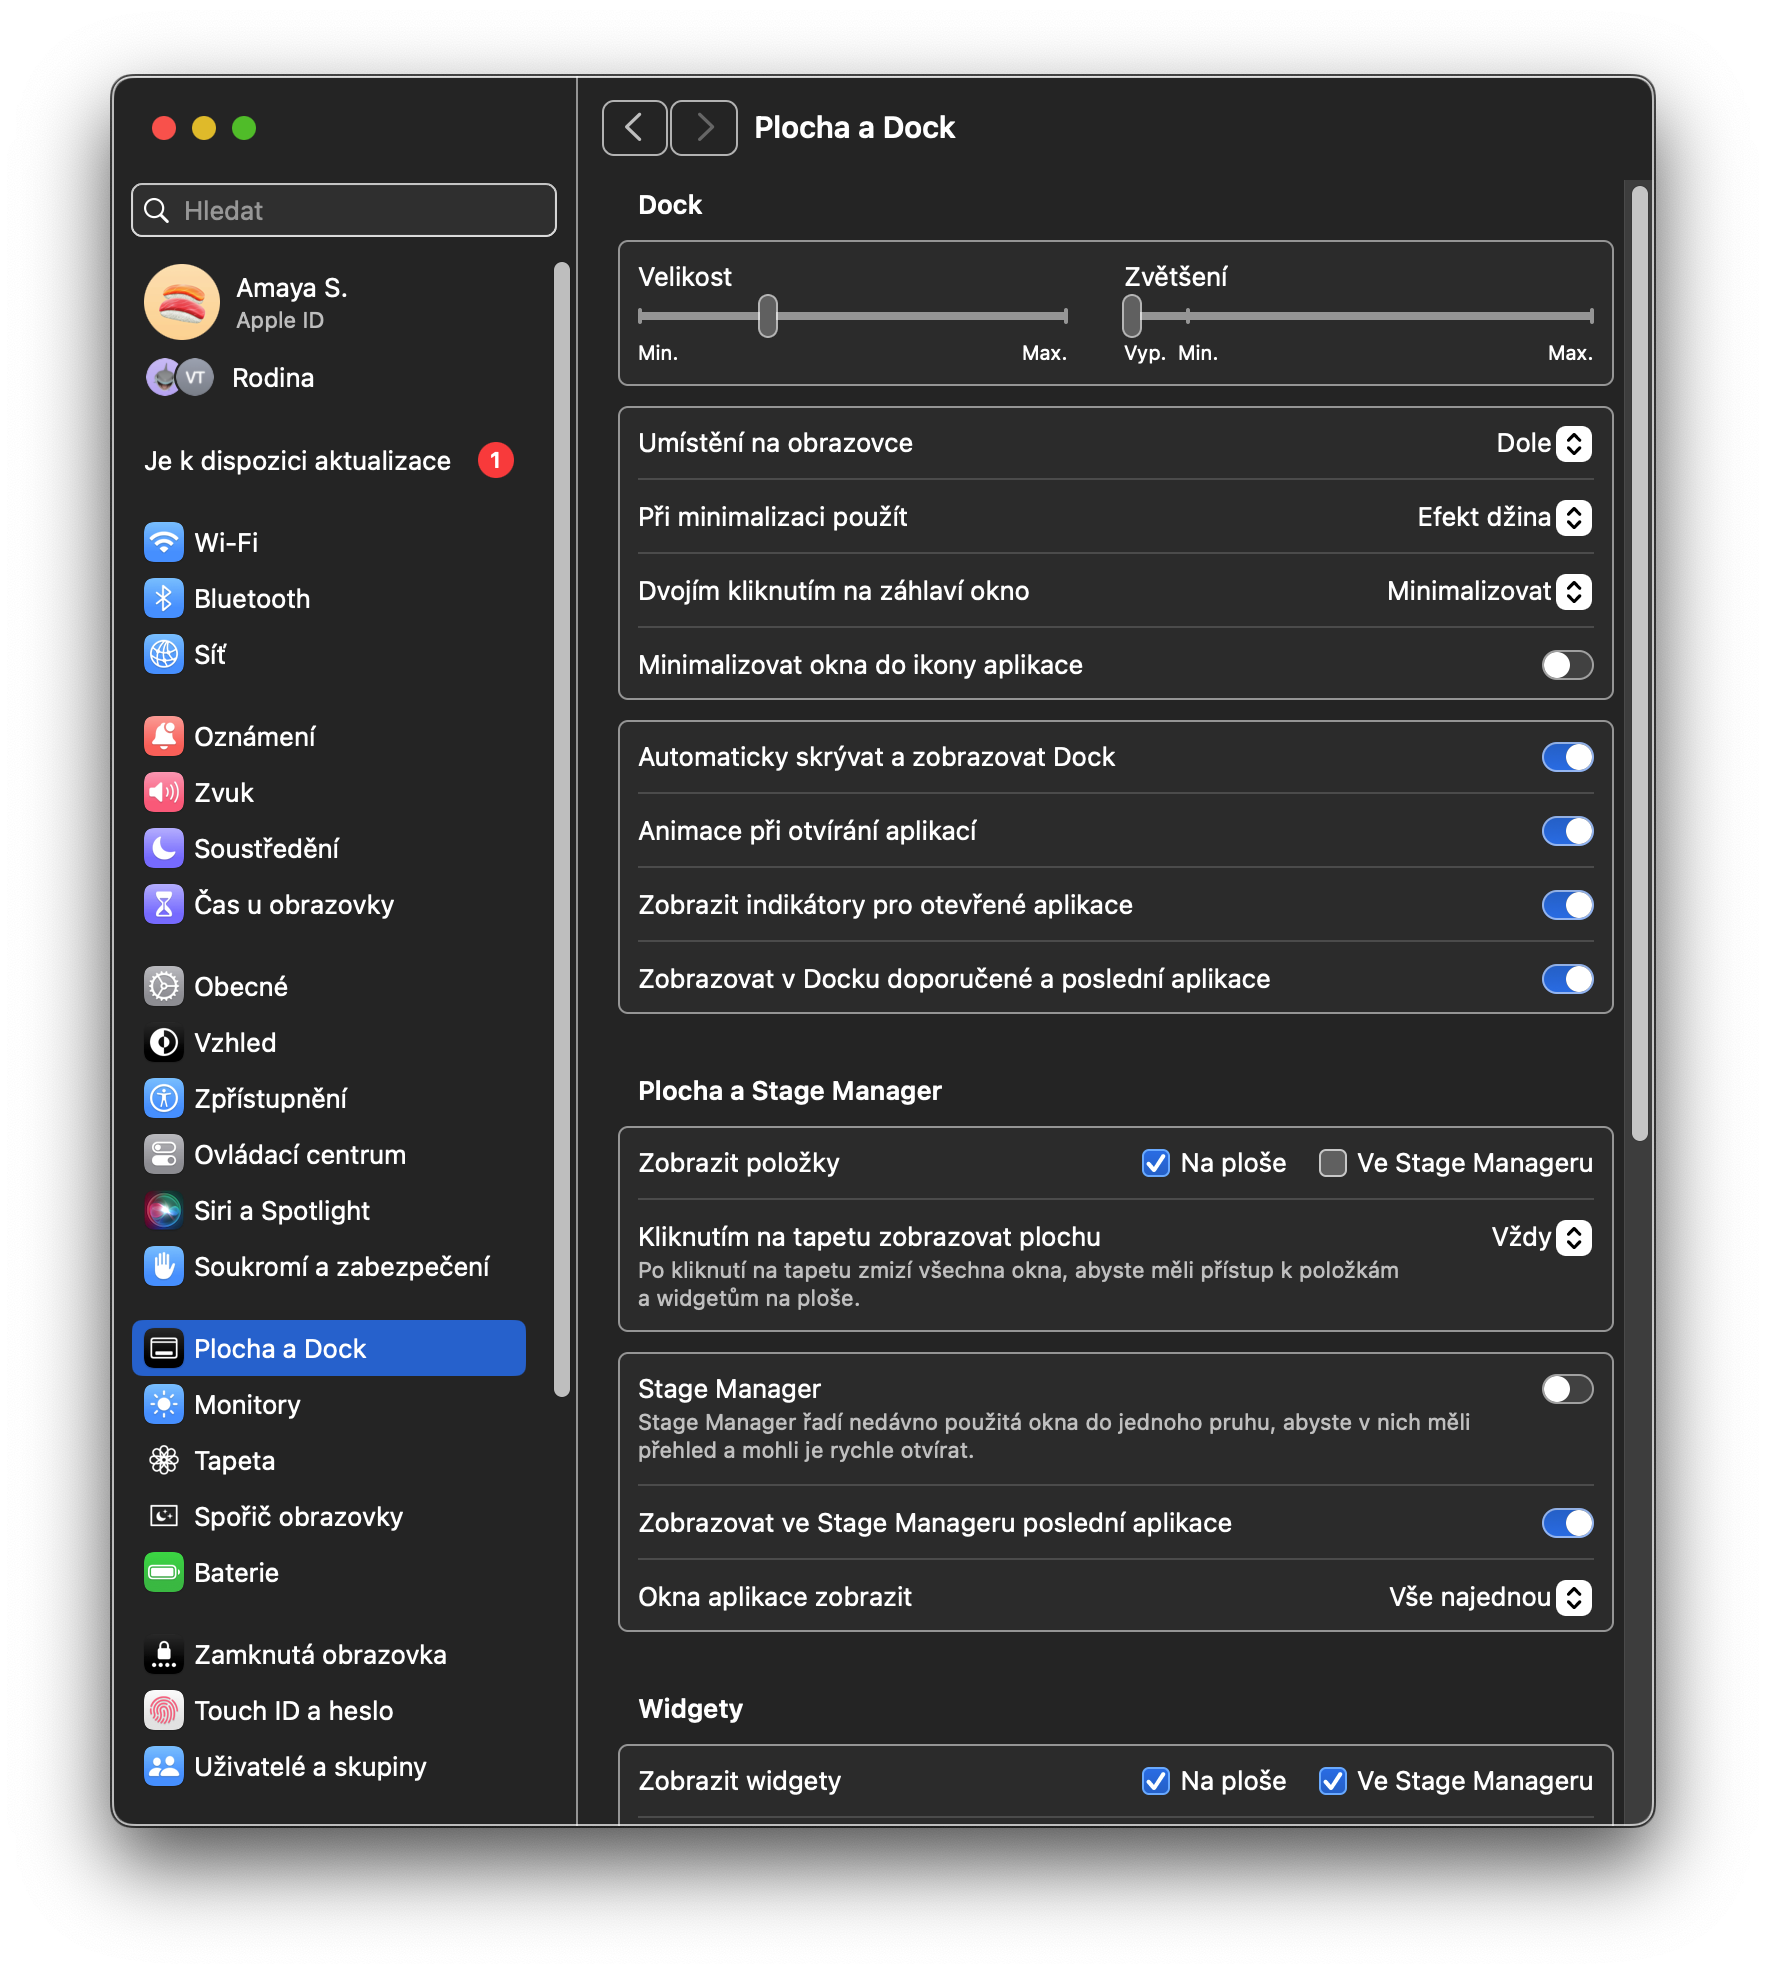Screen dimensions: 1766x1974
Task: Open Obecné in the sidebar
Action: click(329, 987)
